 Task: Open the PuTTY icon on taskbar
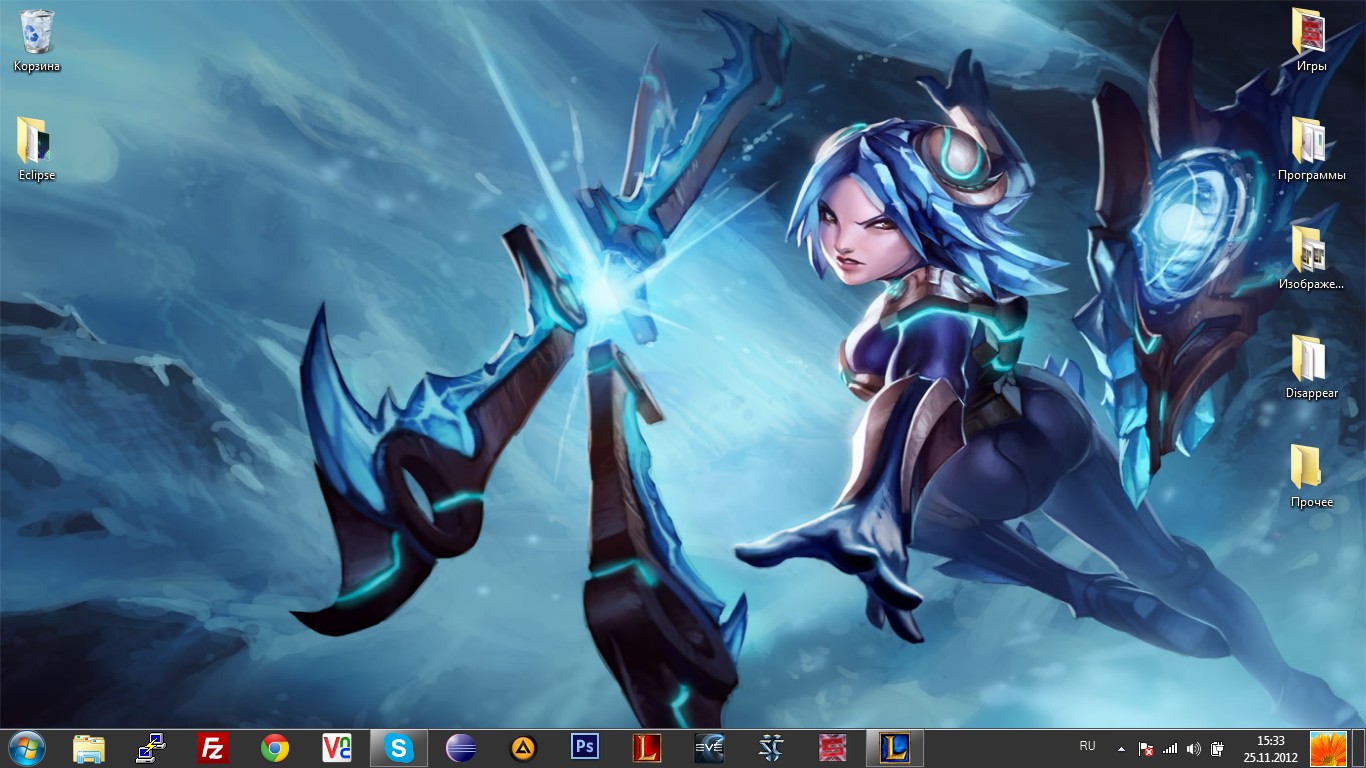151,748
